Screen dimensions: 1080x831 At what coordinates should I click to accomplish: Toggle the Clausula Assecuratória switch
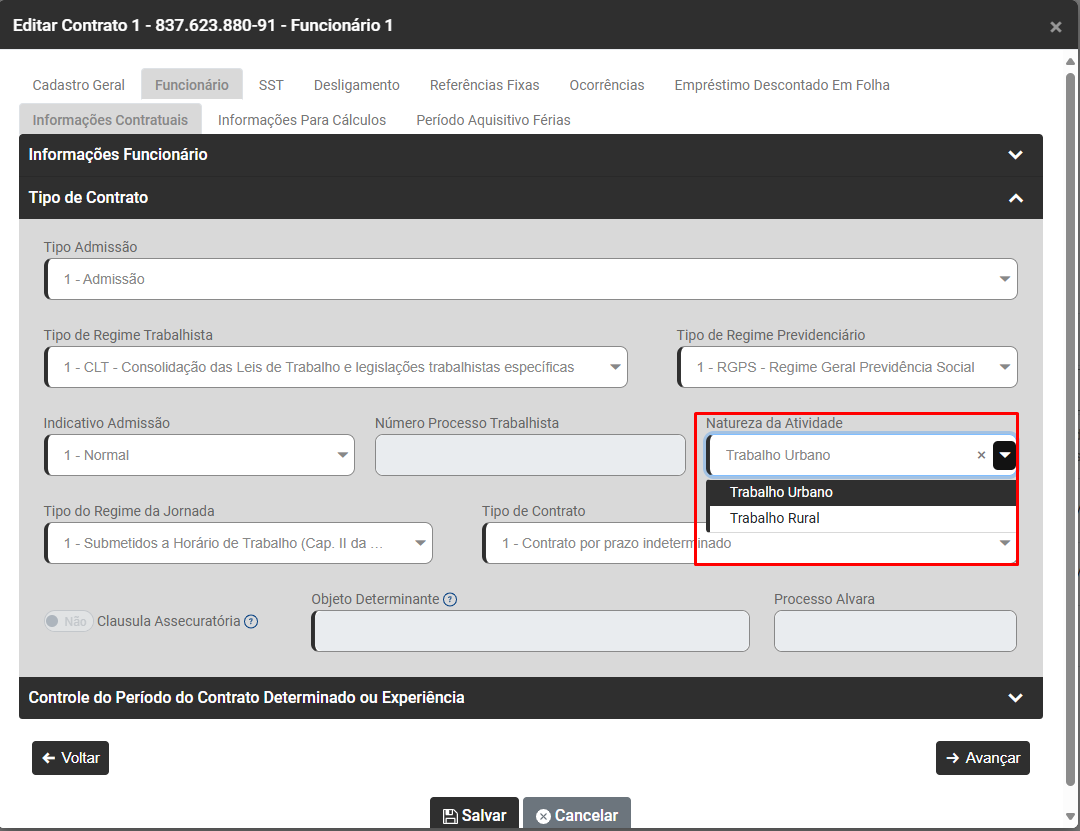click(69, 621)
